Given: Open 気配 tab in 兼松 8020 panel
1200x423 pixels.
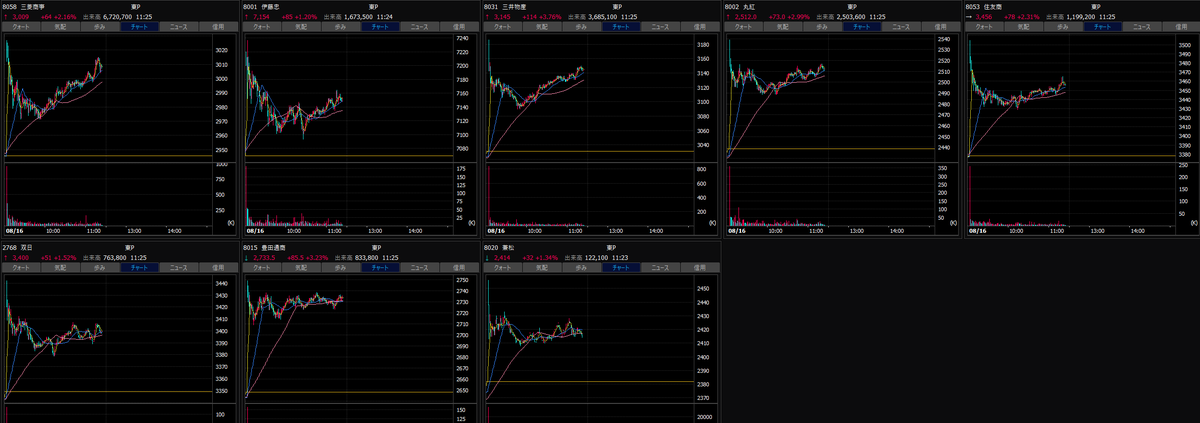Looking at the screenshot, I should tap(542, 268).
